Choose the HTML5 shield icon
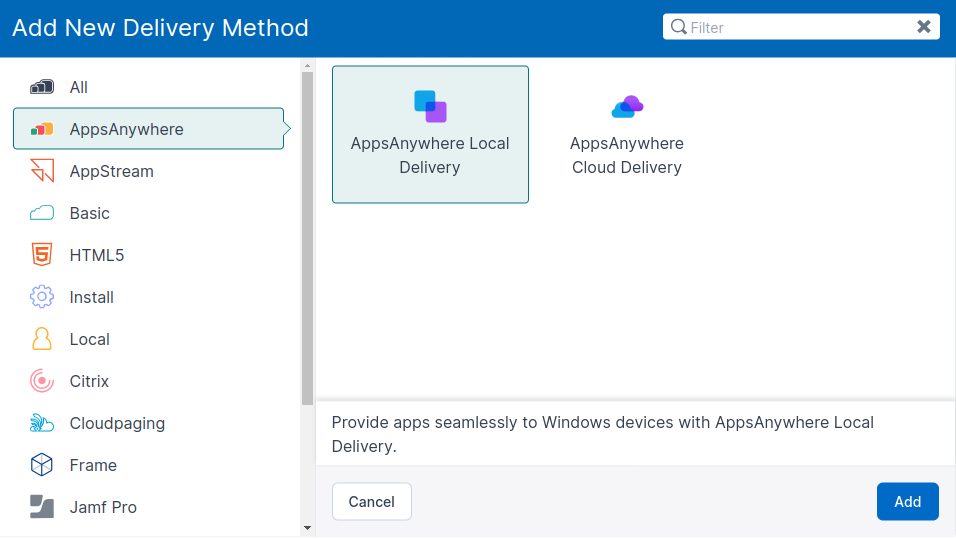Screen dimensions: 956x539 click(41, 255)
